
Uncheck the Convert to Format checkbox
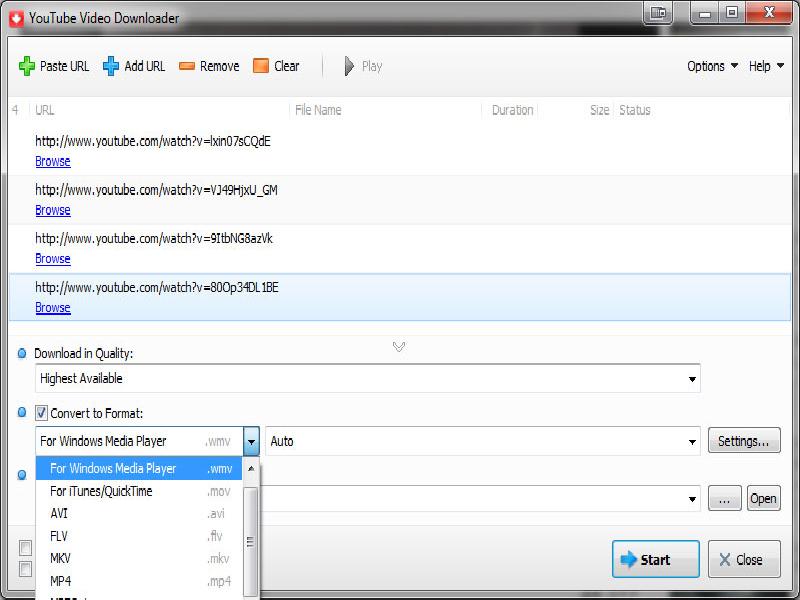pos(41,413)
